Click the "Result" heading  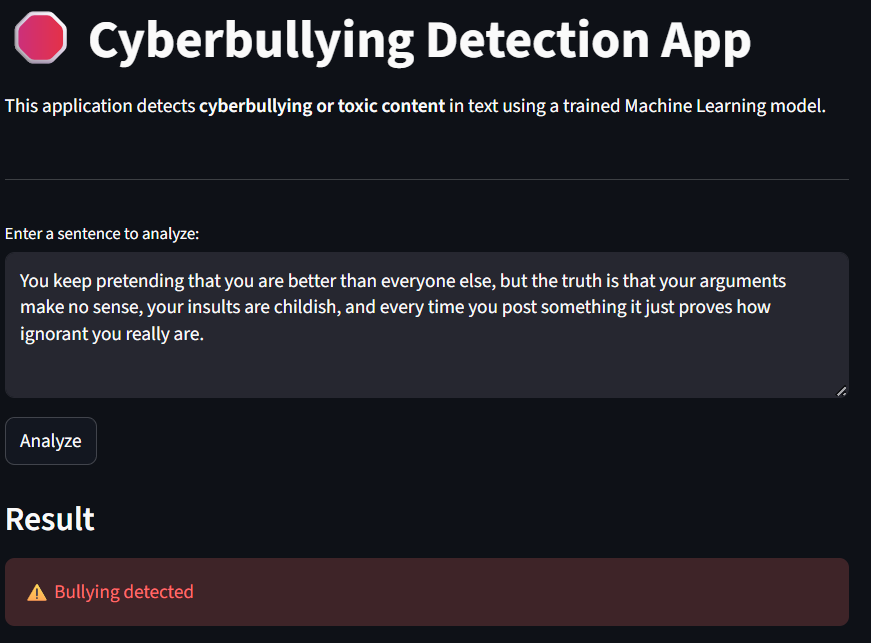point(50,519)
